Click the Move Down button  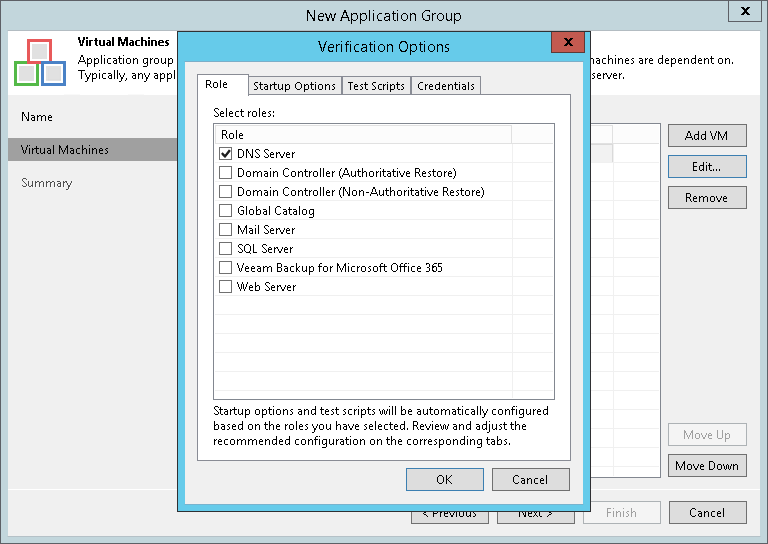tap(706, 466)
